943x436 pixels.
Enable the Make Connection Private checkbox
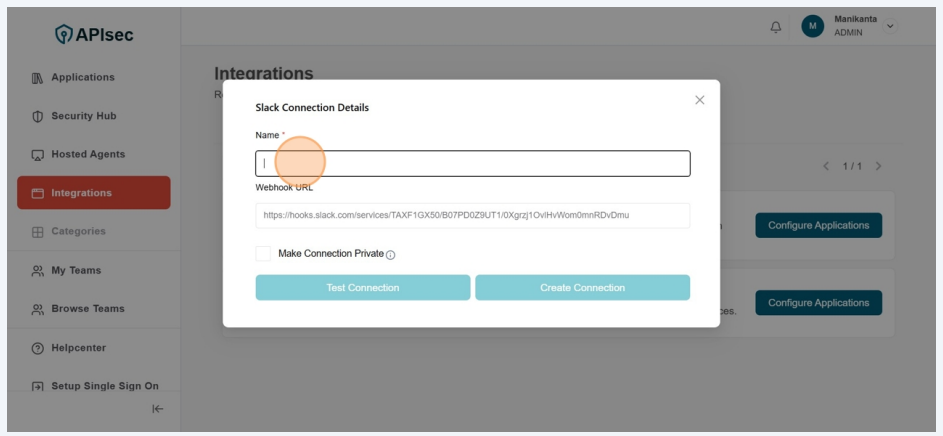pyautogui.click(x=263, y=254)
